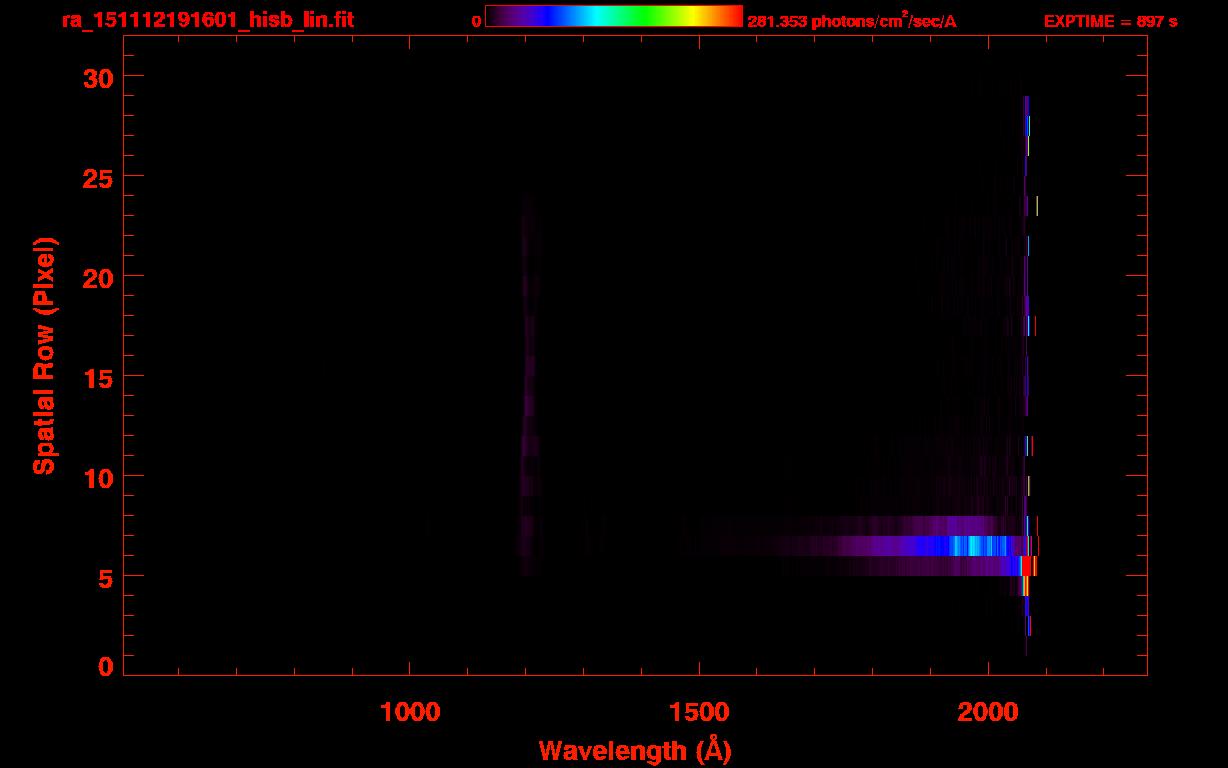
Task: Click the 5 spatial row tick label
Action: point(106,577)
